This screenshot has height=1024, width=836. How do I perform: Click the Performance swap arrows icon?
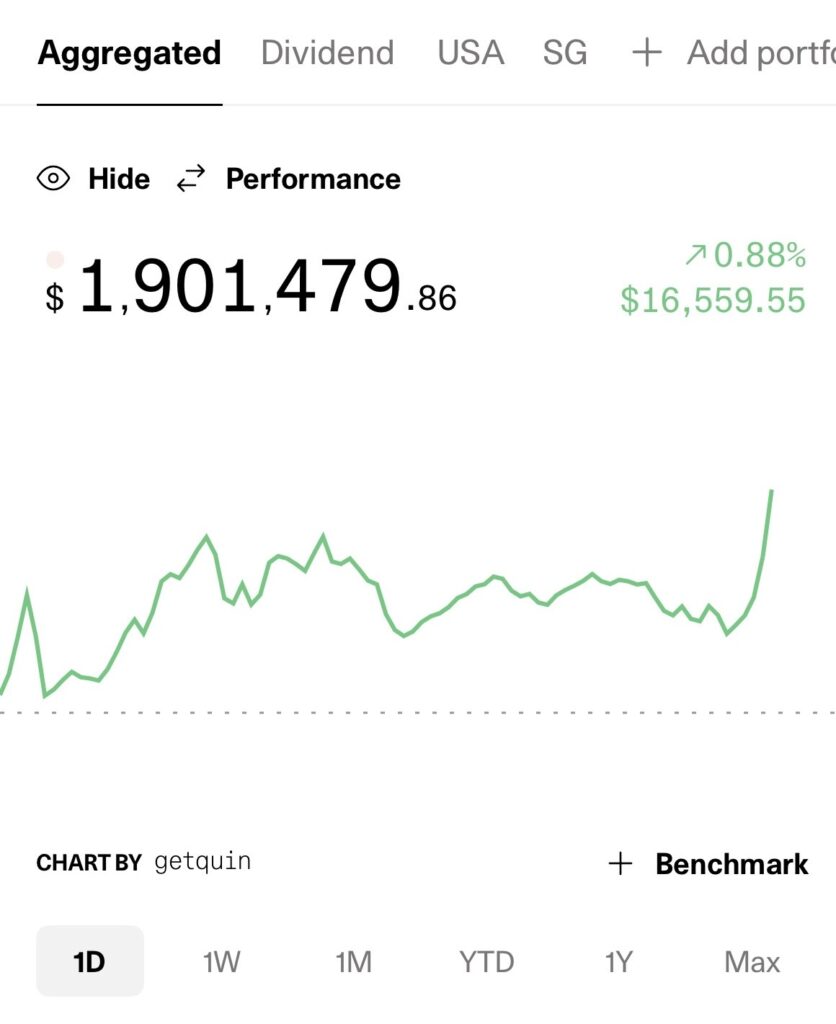pos(191,179)
